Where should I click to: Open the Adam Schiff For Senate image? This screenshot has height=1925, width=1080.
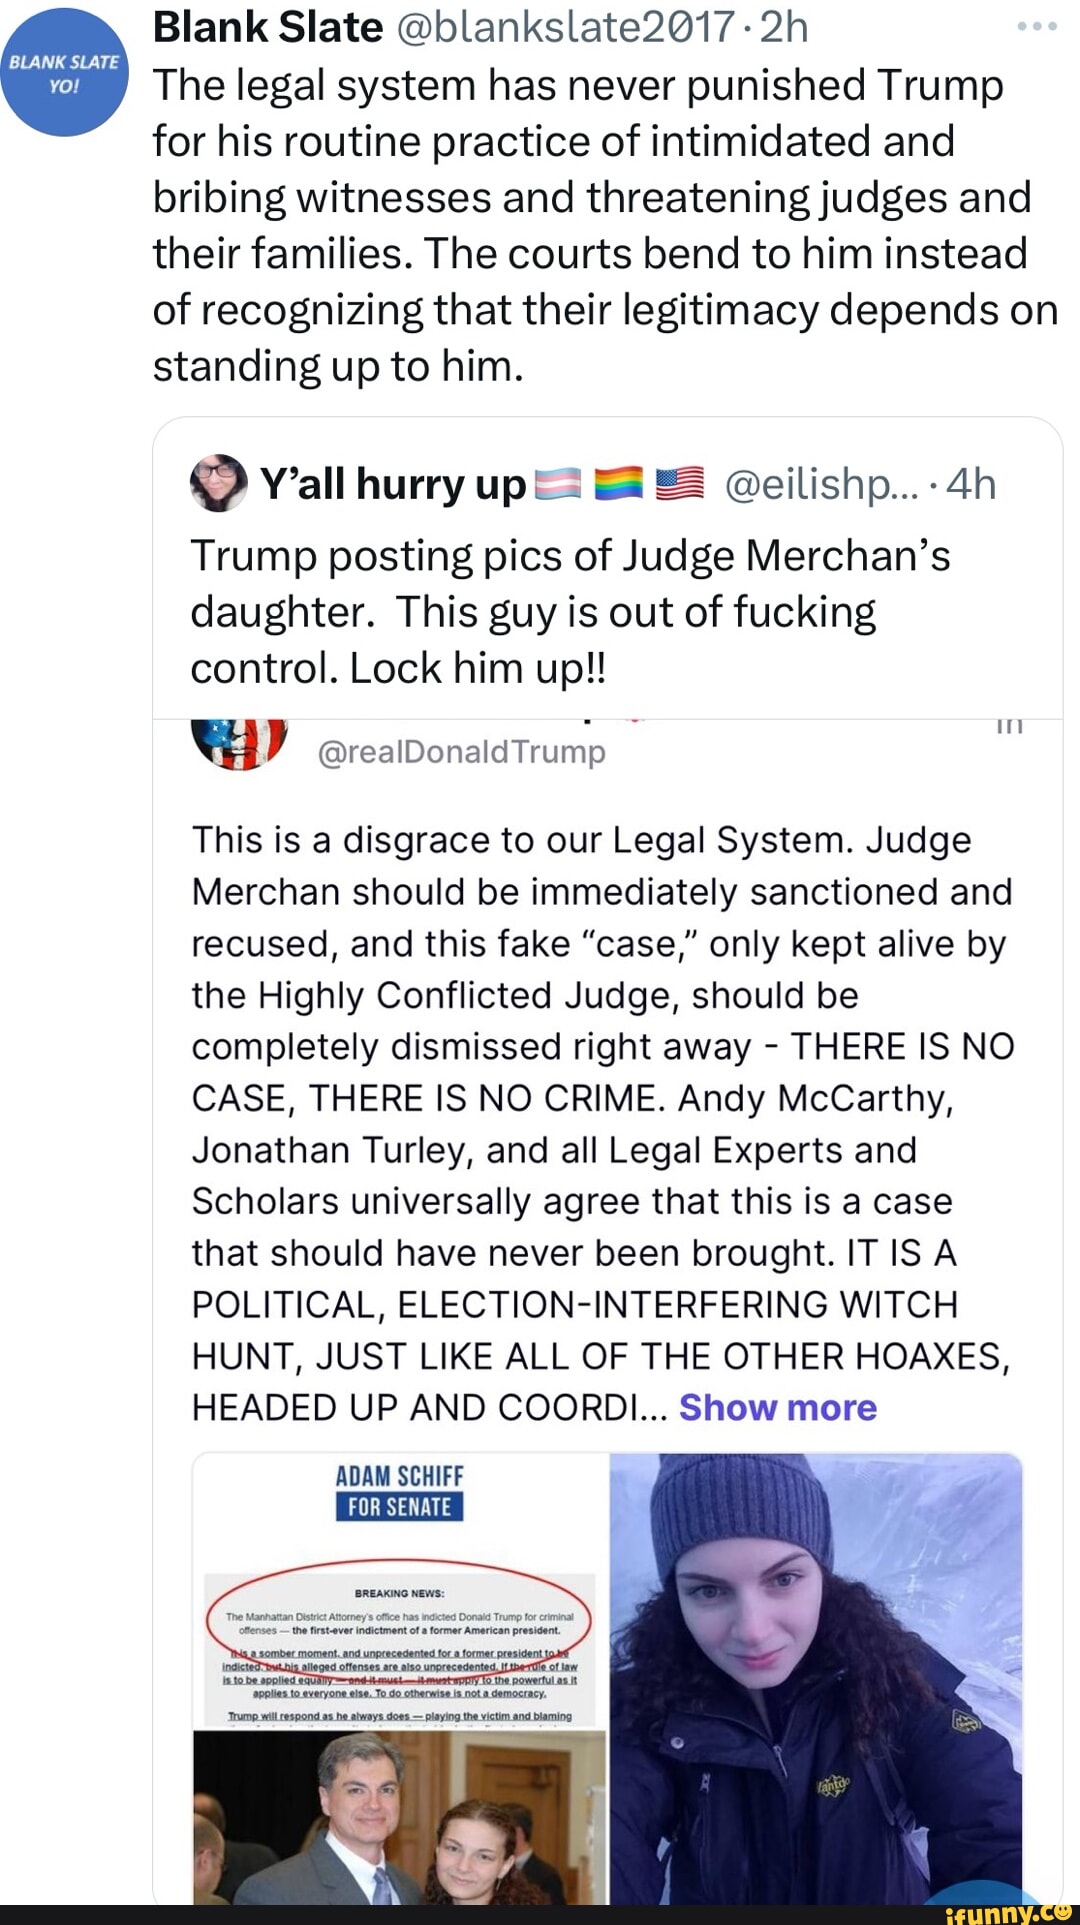click(x=400, y=1680)
